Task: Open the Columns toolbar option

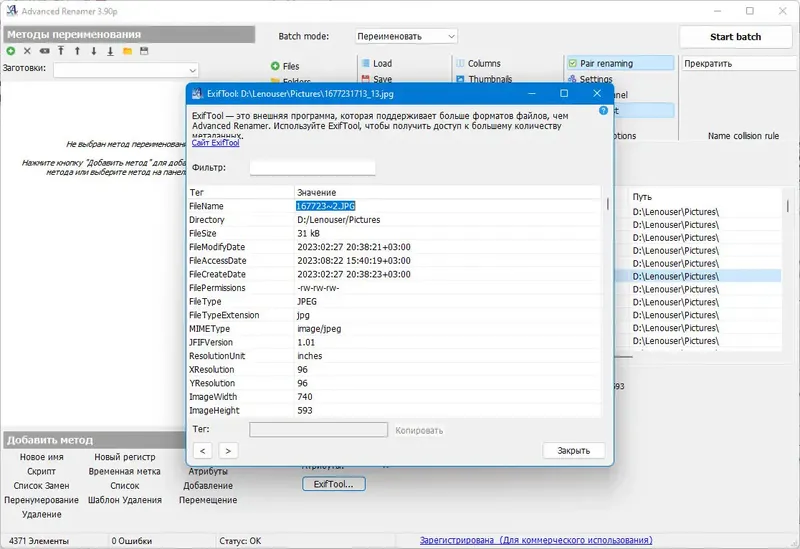Action: [478, 63]
